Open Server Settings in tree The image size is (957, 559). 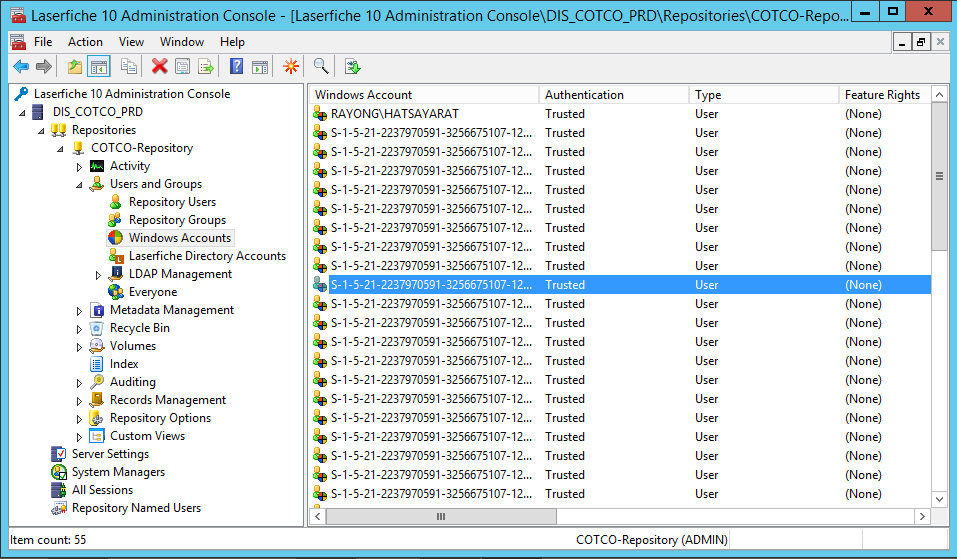(110, 454)
